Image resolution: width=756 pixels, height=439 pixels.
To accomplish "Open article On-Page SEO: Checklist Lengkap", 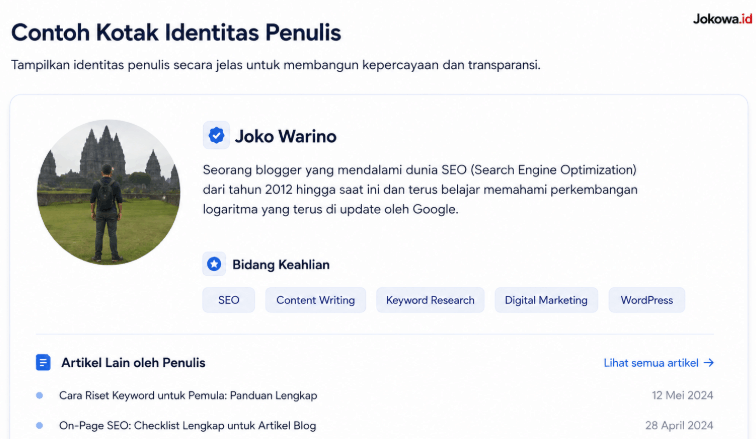I will coord(188,426).
